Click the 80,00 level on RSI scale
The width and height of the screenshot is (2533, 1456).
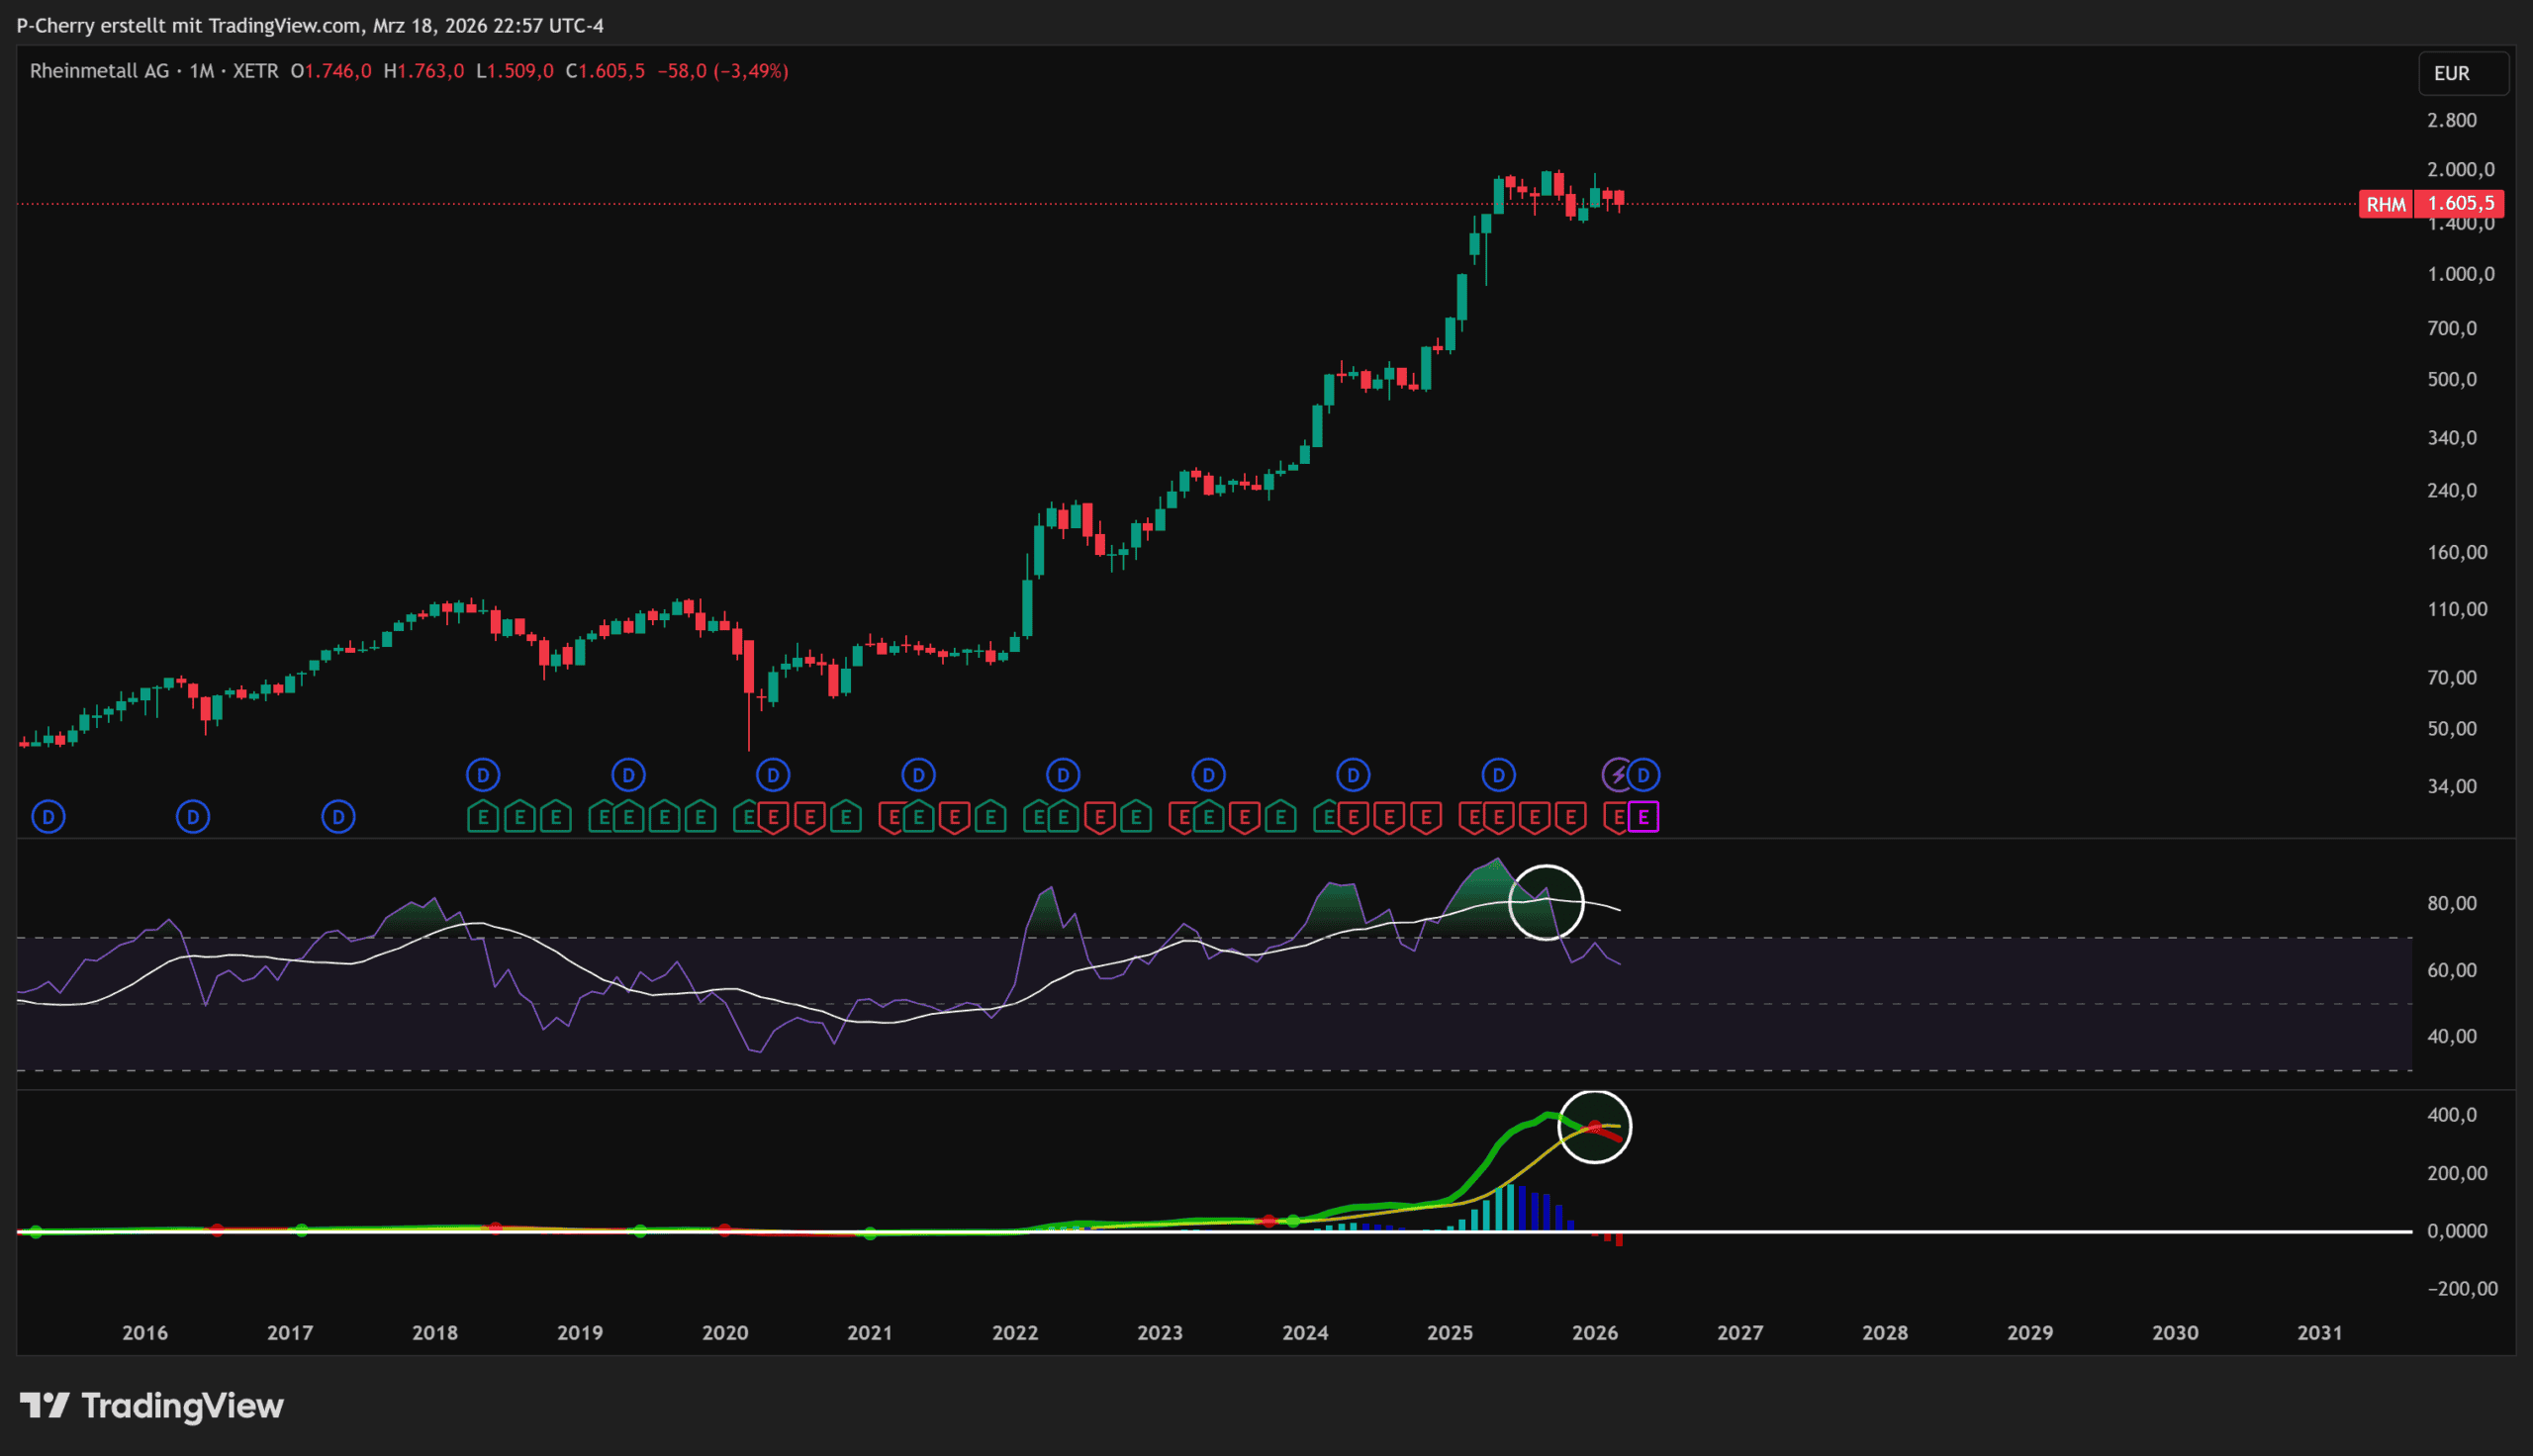pyautogui.click(x=2451, y=903)
